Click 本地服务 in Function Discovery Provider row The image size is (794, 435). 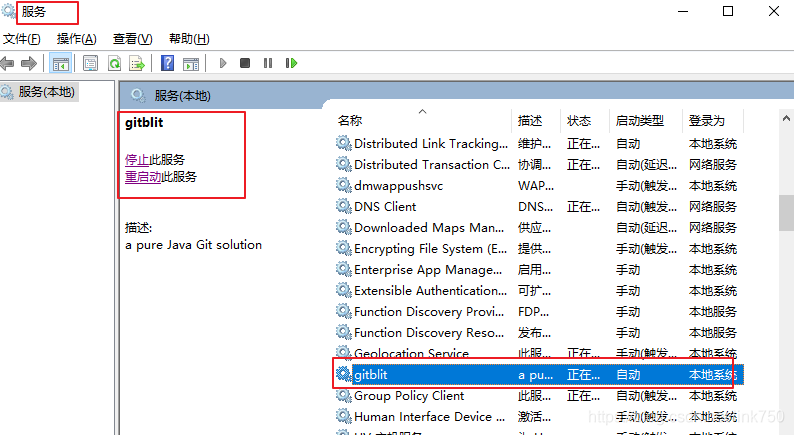tap(712, 312)
